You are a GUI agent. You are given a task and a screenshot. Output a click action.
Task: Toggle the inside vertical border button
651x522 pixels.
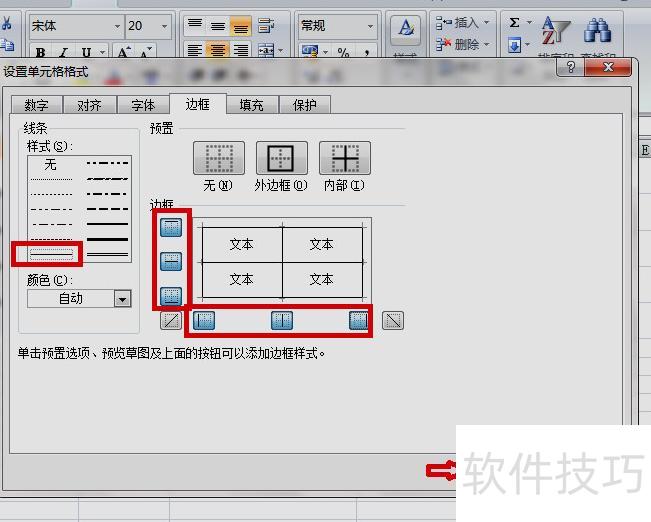(282, 321)
